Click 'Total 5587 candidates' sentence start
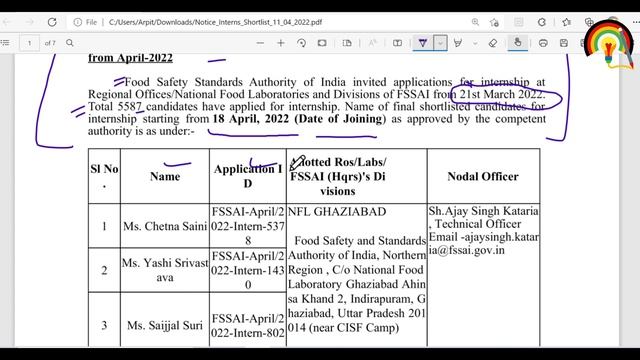Viewport: 640px width, 360px height. [144, 107]
